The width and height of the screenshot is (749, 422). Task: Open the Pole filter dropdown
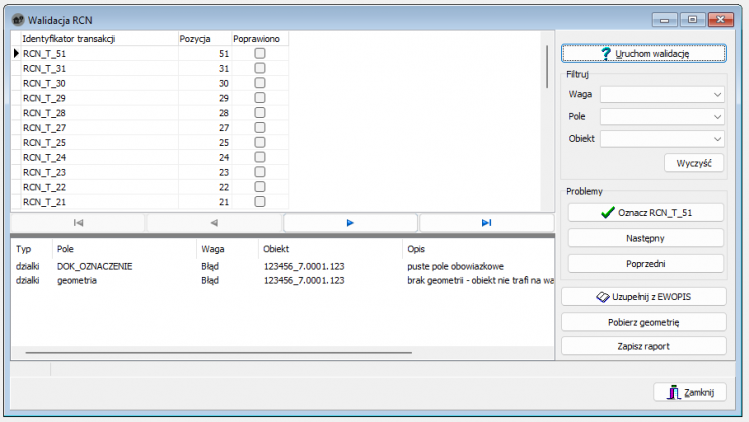[x=662, y=117]
